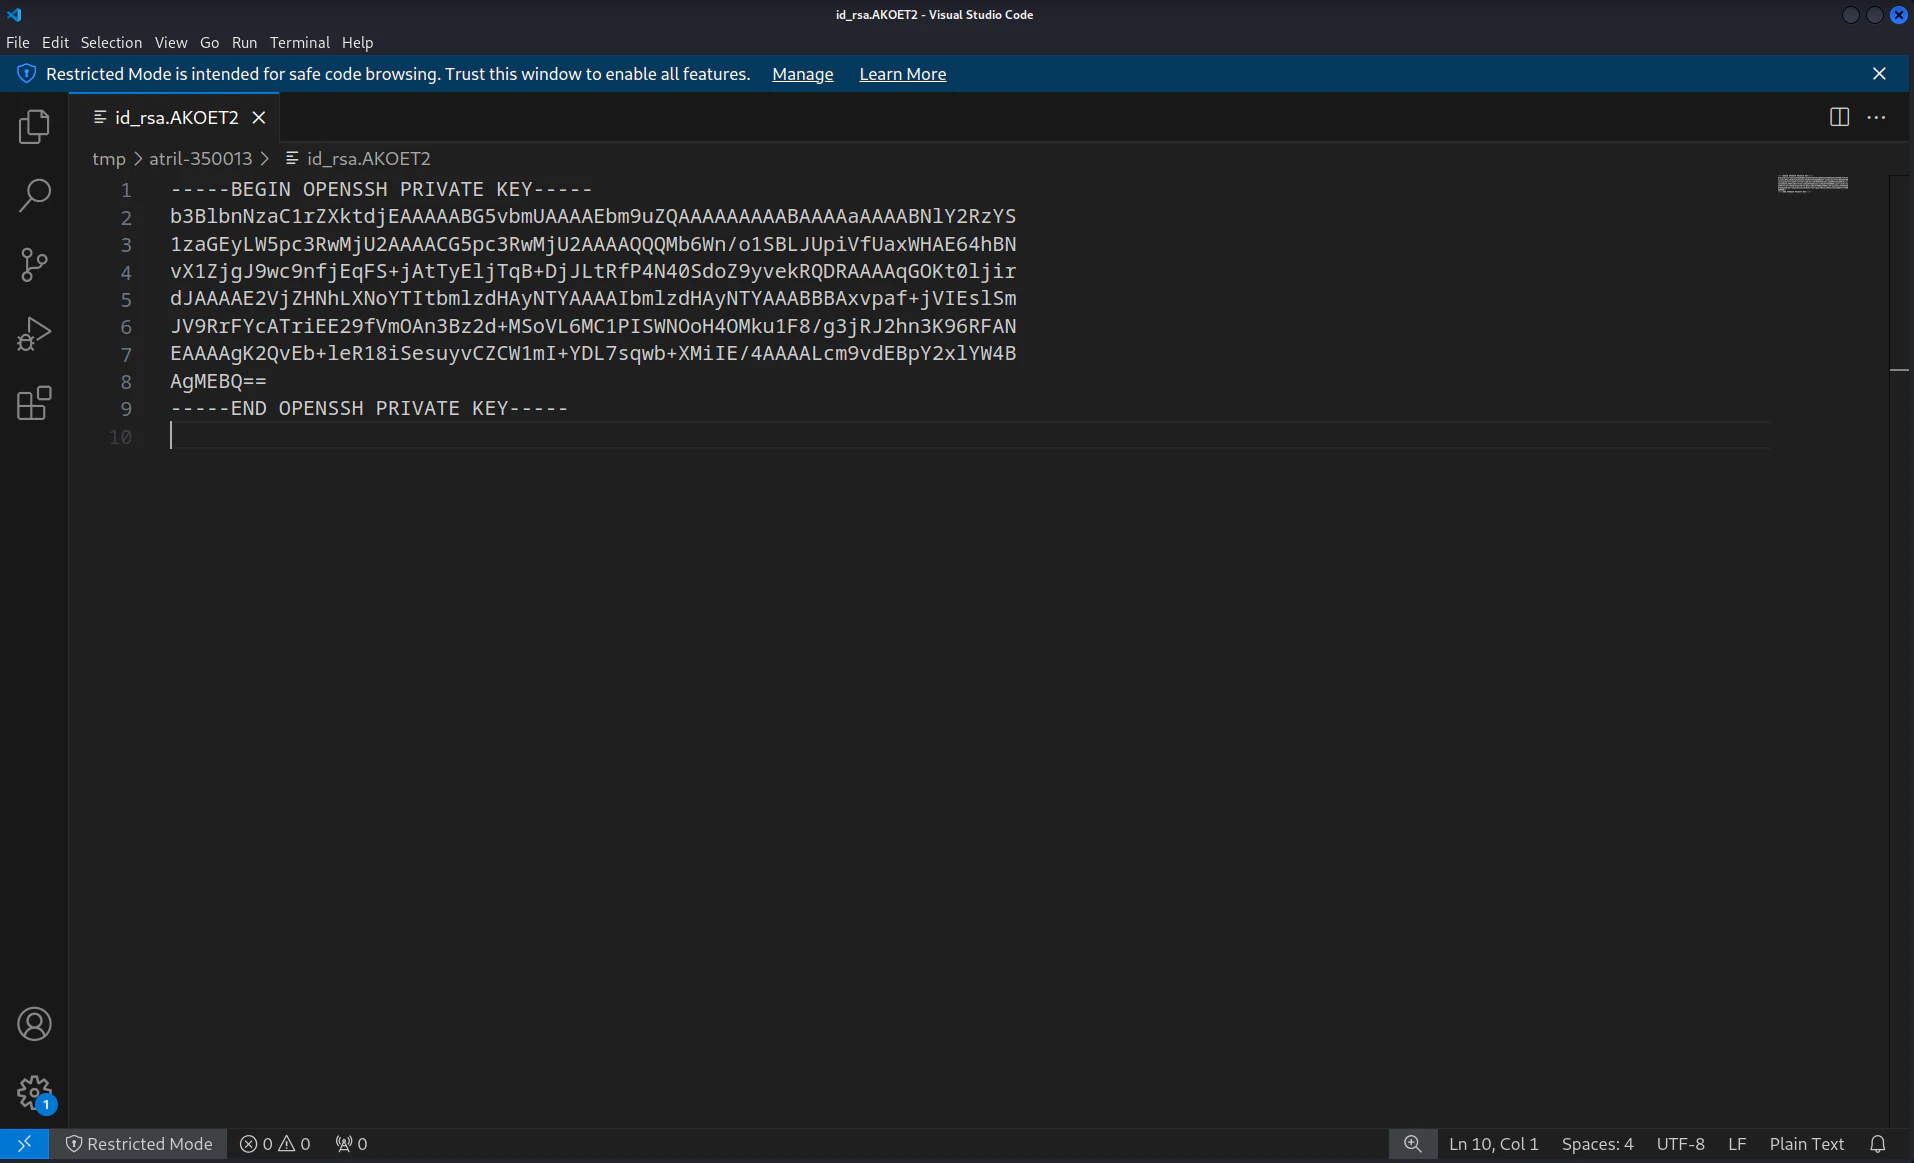
Task: Open the Go menu
Action: point(209,42)
